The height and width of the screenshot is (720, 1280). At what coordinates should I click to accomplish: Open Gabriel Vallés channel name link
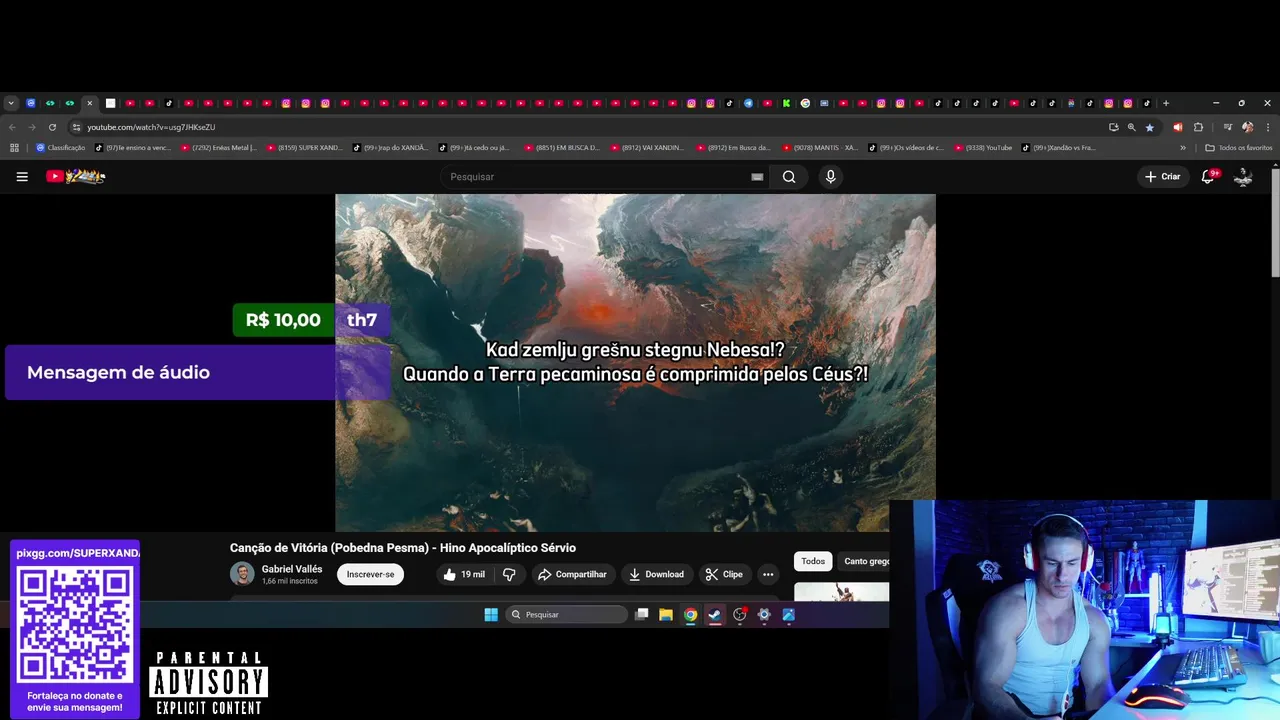coord(292,569)
